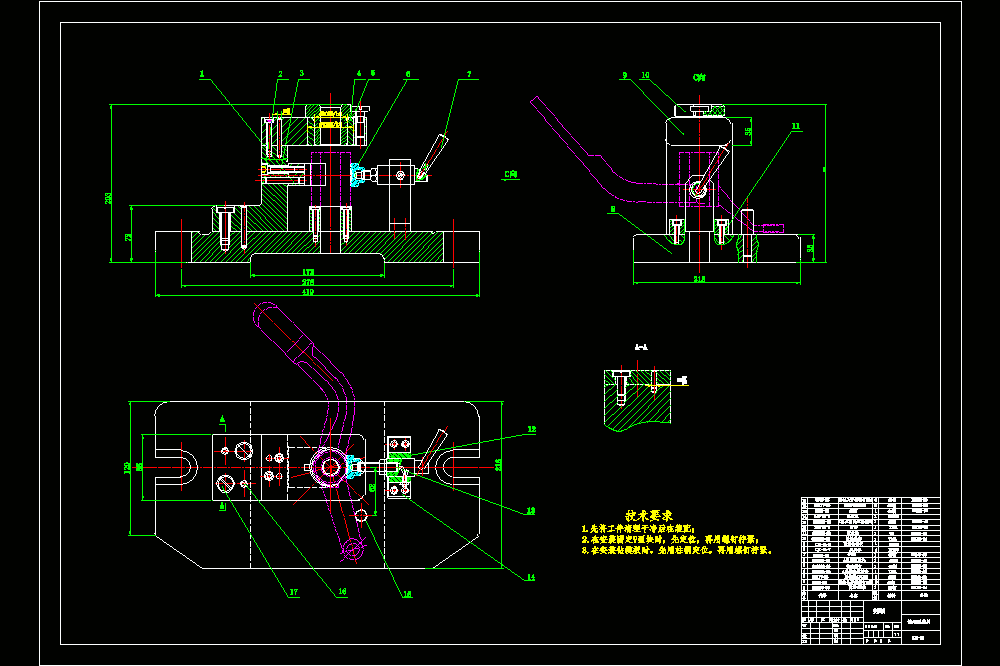
Task: Click part callout number 7
Action: point(469,75)
